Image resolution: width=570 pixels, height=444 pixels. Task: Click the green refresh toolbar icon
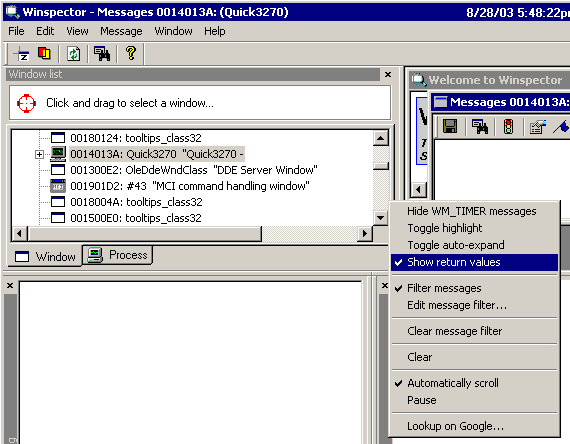point(74,55)
